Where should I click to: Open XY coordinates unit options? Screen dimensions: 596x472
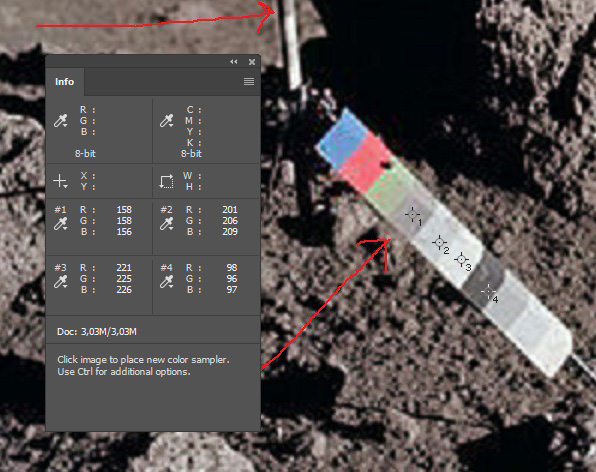click(60, 181)
